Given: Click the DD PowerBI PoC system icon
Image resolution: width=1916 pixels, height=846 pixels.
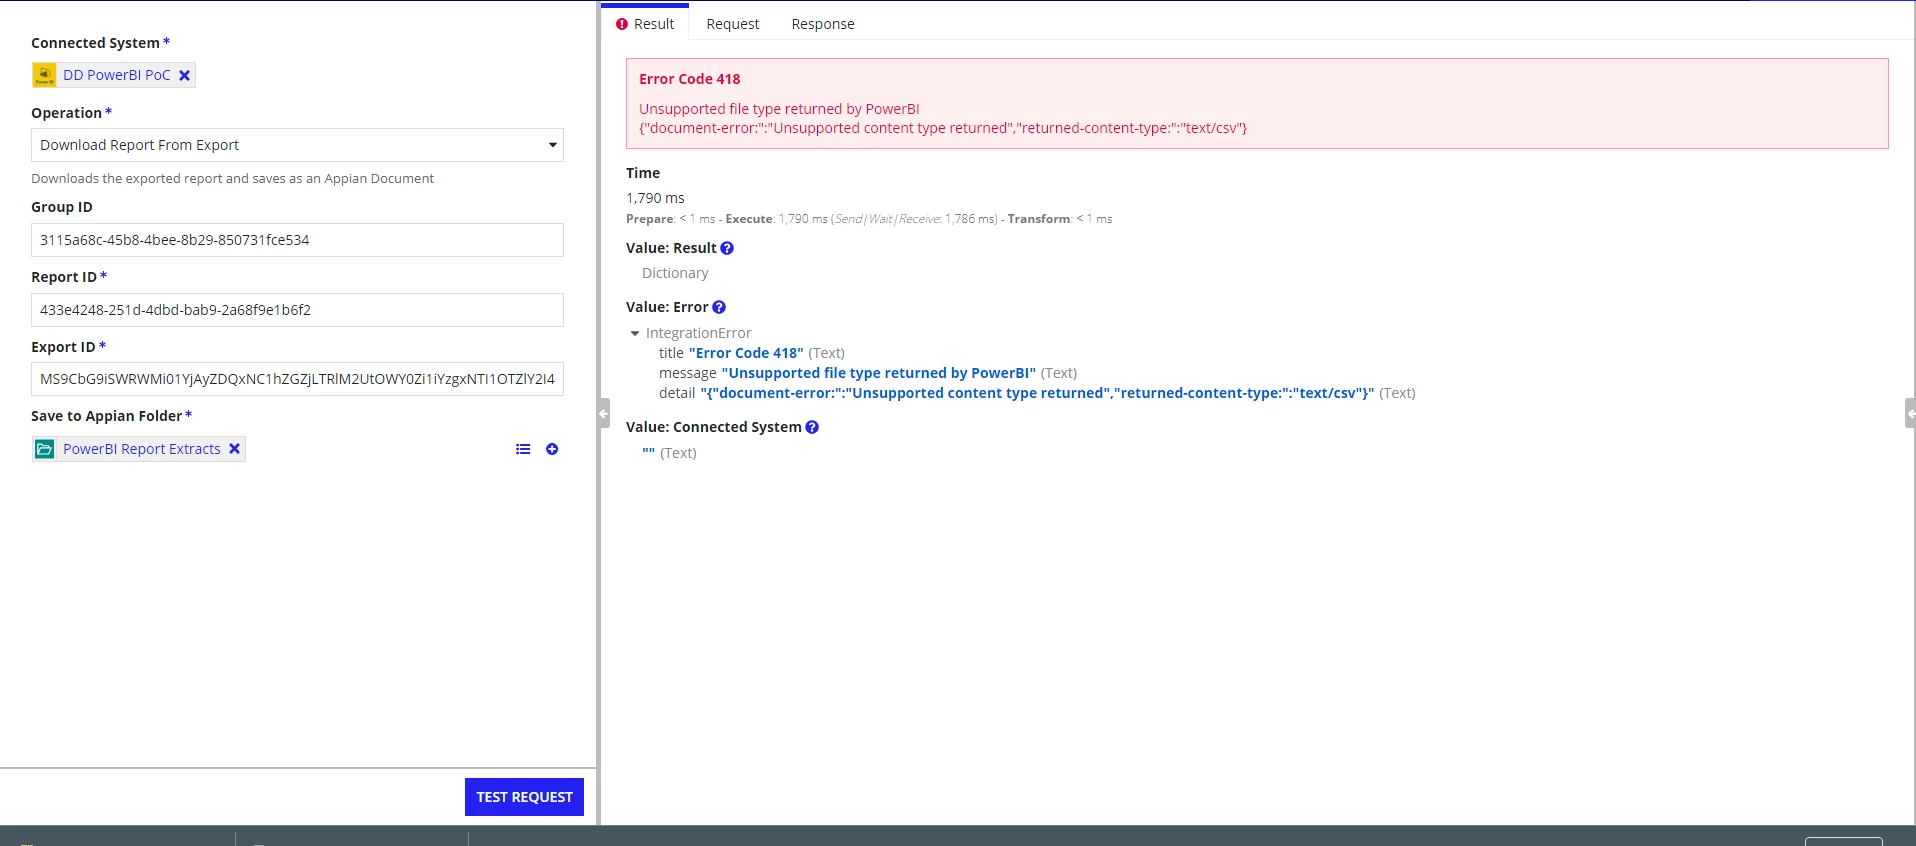Looking at the screenshot, I should (x=44, y=75).
